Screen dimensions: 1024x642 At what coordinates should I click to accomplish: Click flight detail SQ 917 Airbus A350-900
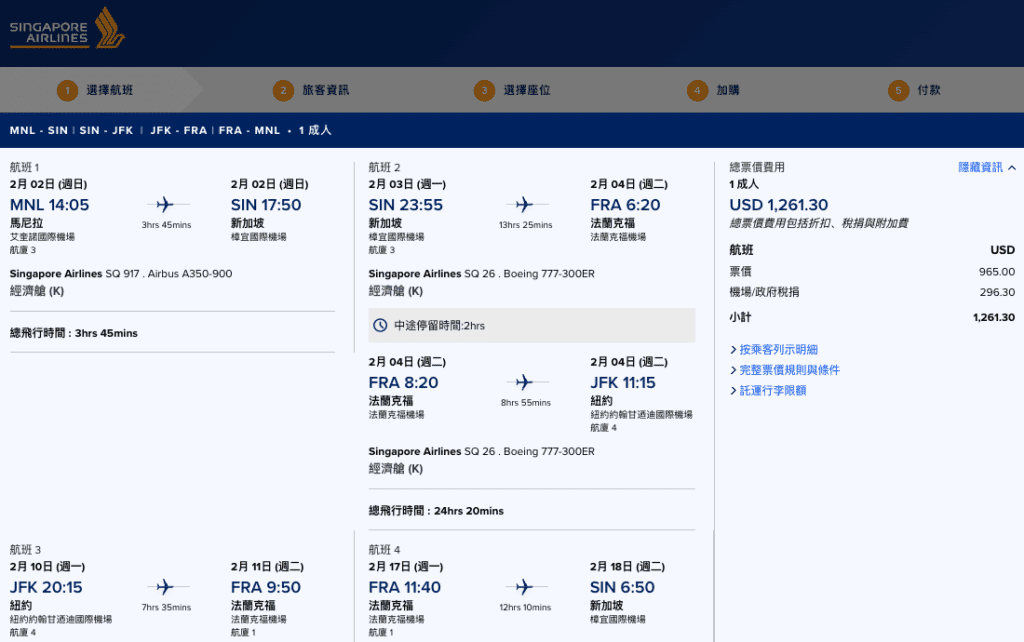coord(121,274)
